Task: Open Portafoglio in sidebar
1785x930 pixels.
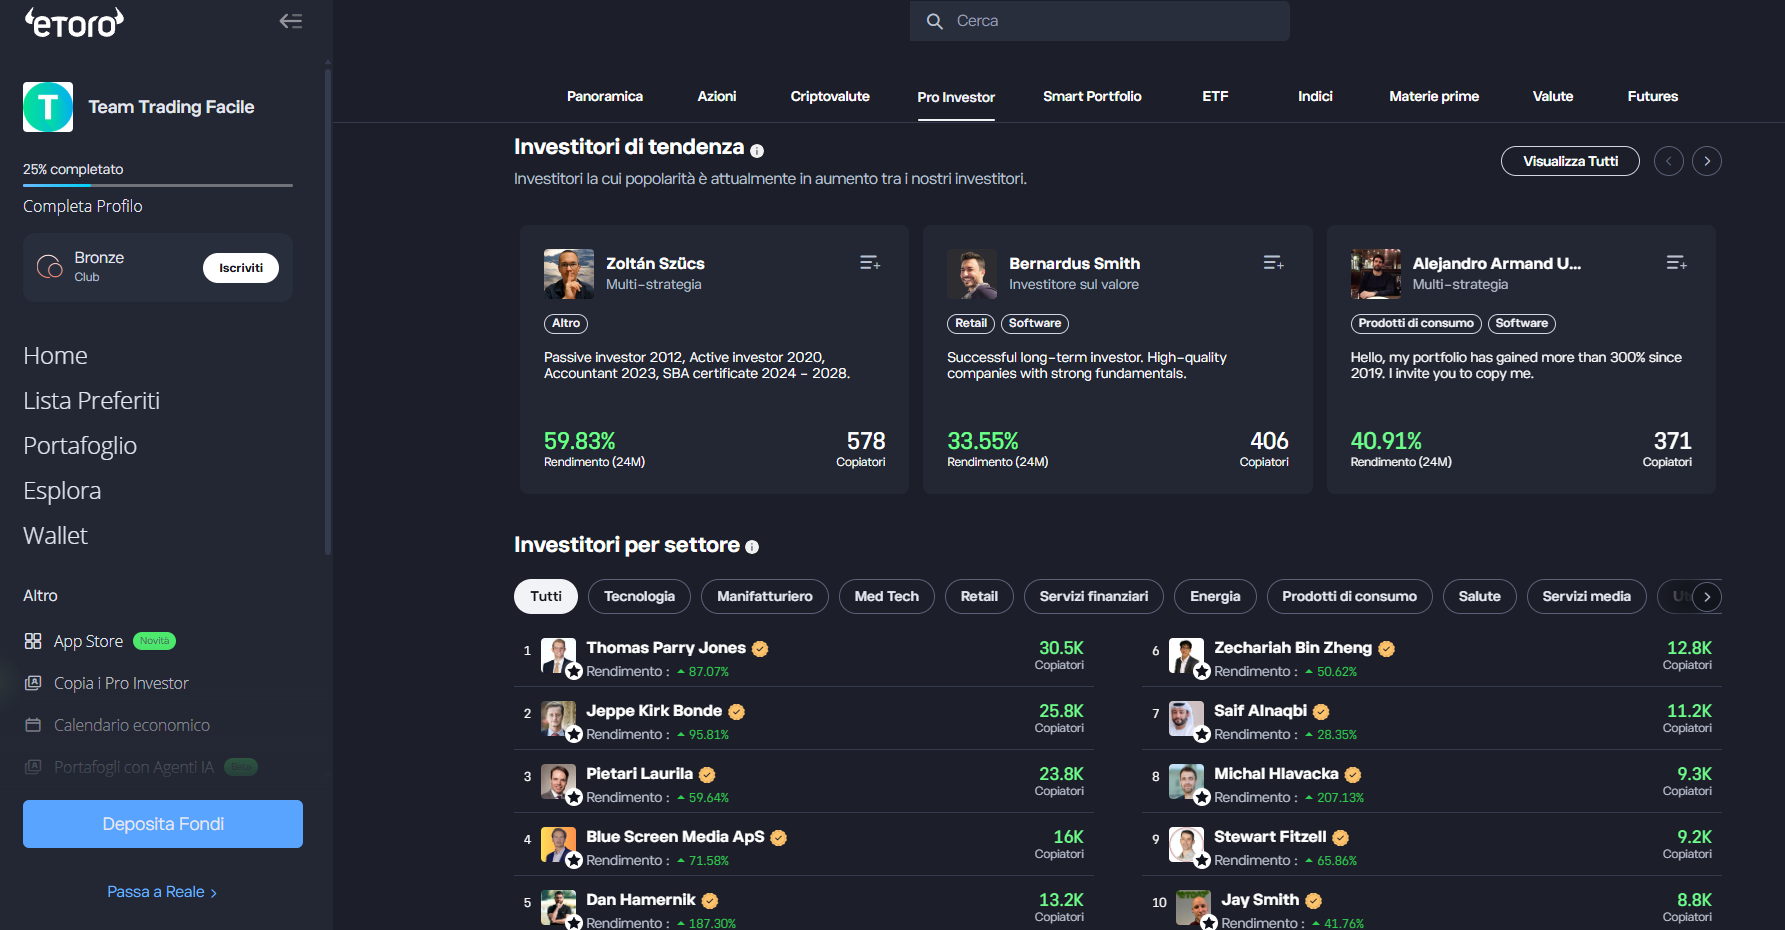Action: (80, 446)
